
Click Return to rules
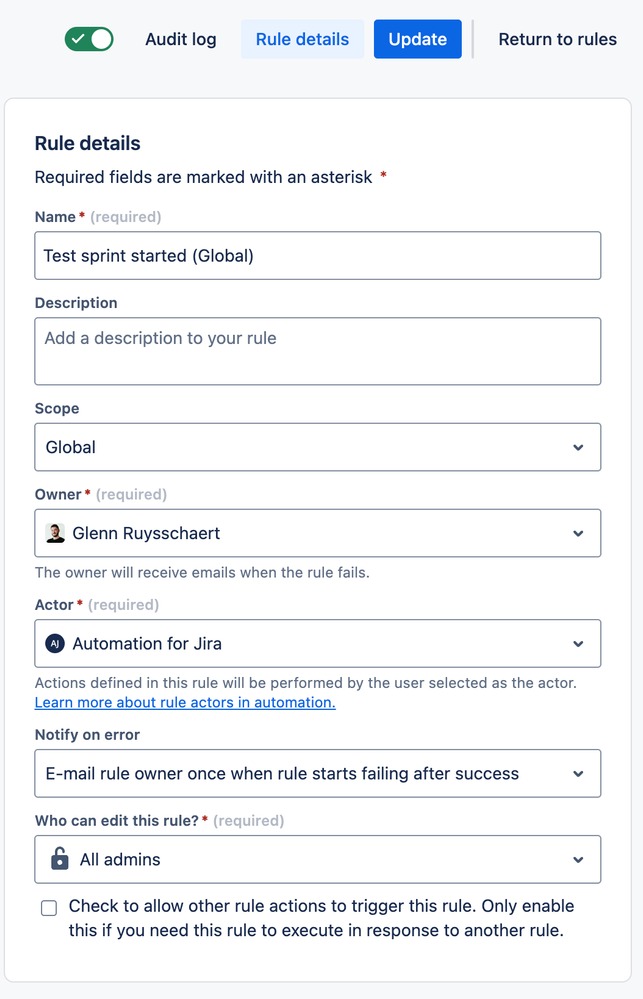click(x=557, y=40)
